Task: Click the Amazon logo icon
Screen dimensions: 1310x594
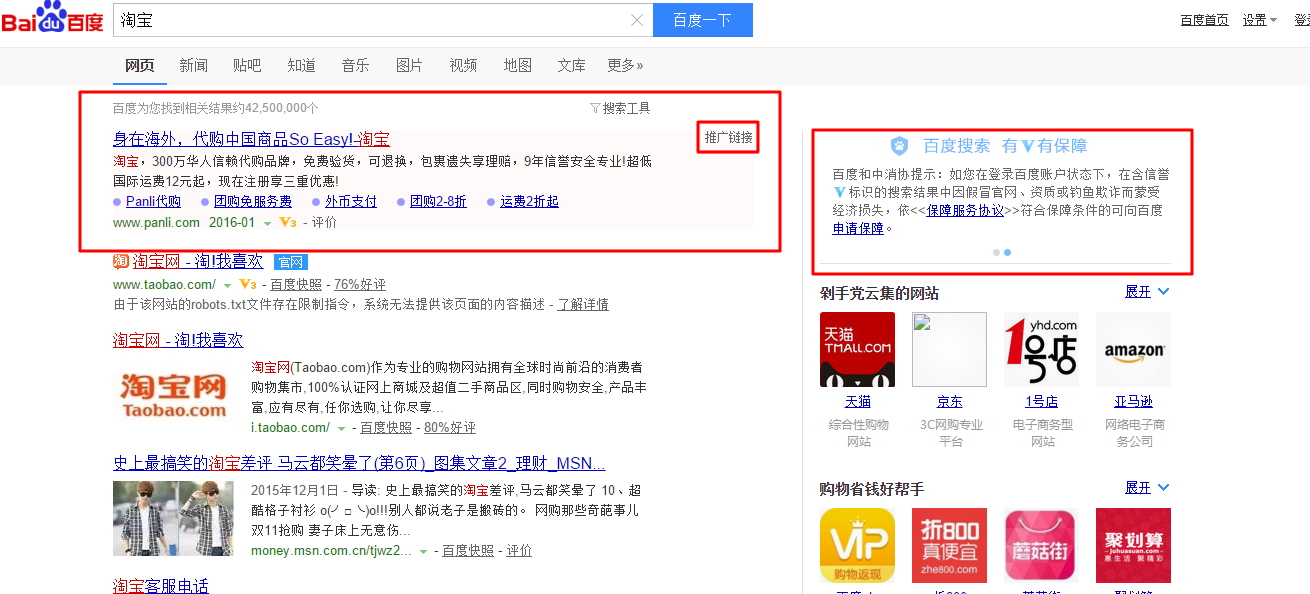Action: pos(1133,349)
